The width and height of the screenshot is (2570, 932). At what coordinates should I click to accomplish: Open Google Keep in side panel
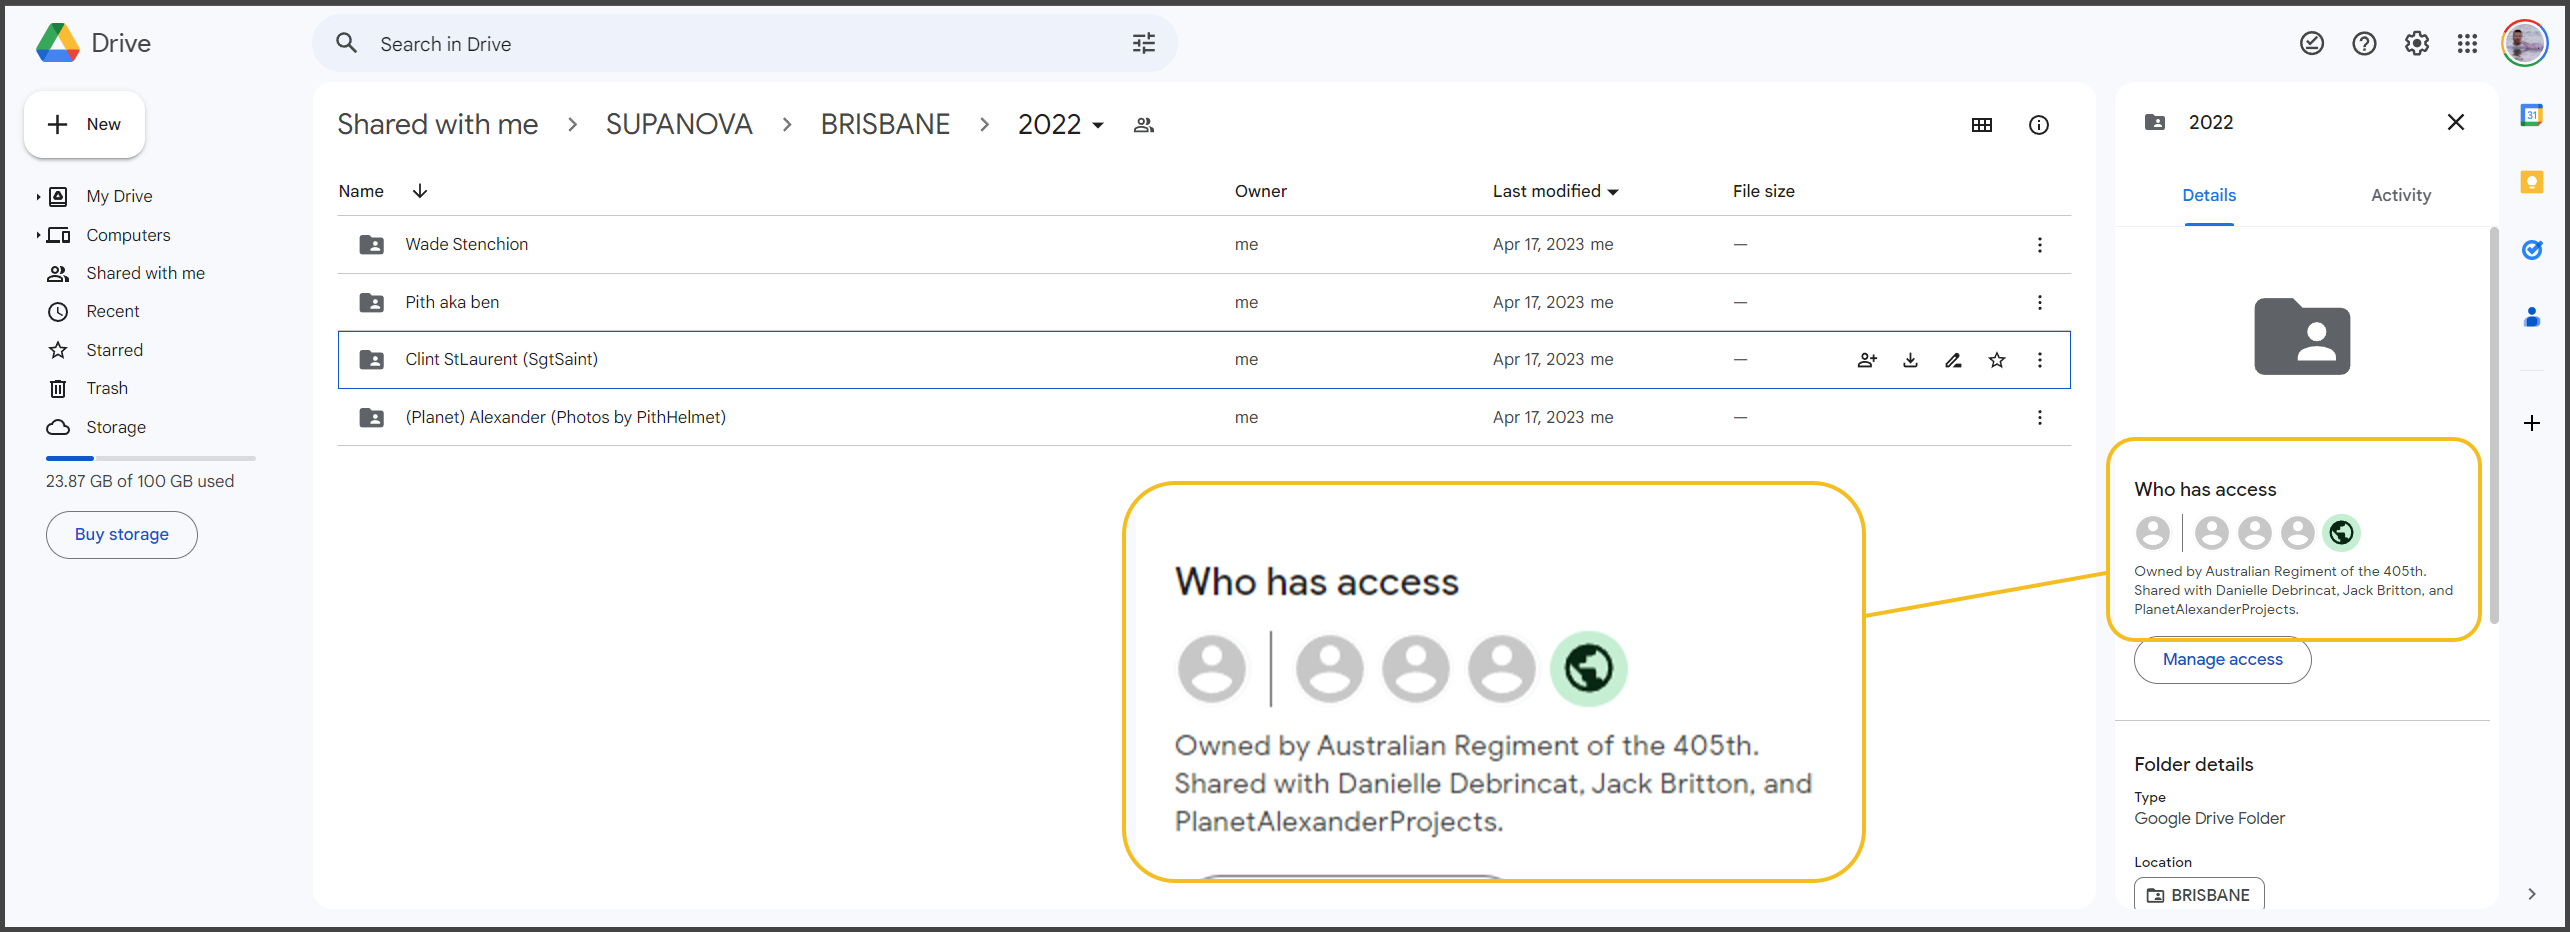coord(2531,182)
